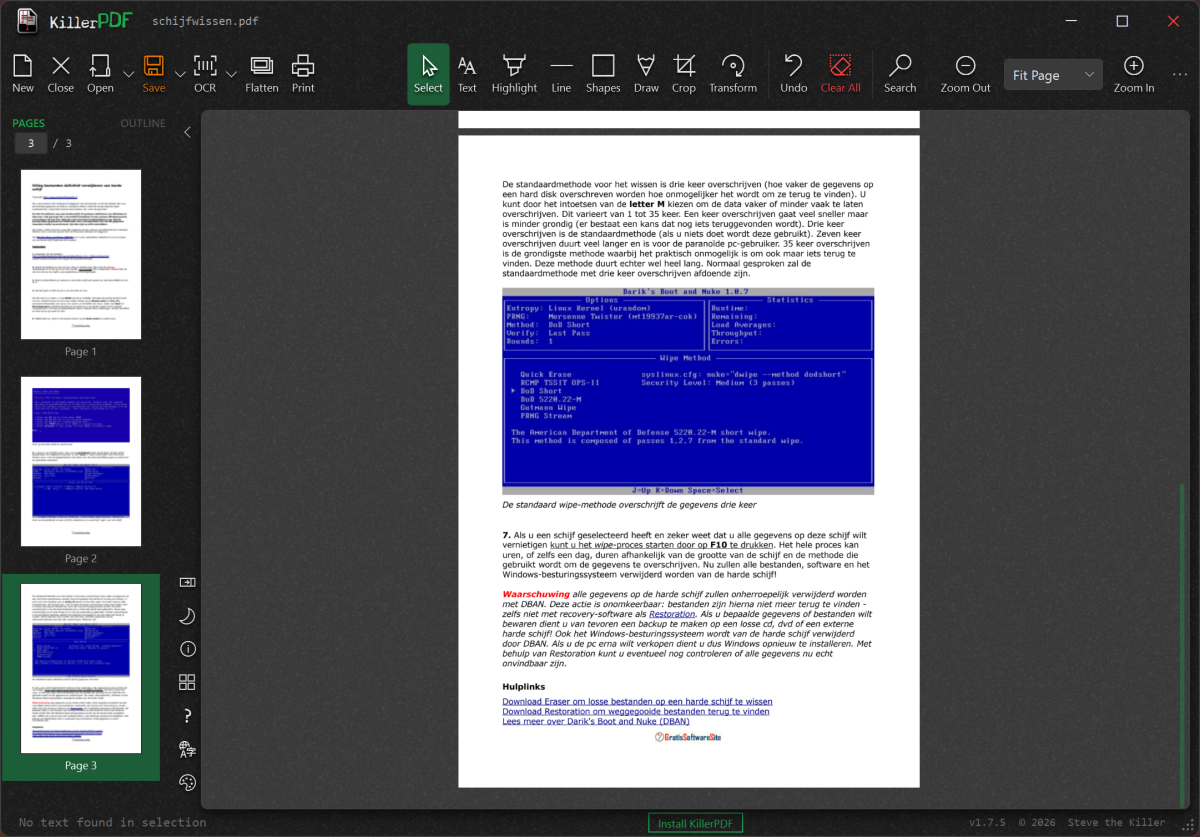Switch to the OUTLINE tab
This screenshot has height=837, width=1200.
(143, 124)
